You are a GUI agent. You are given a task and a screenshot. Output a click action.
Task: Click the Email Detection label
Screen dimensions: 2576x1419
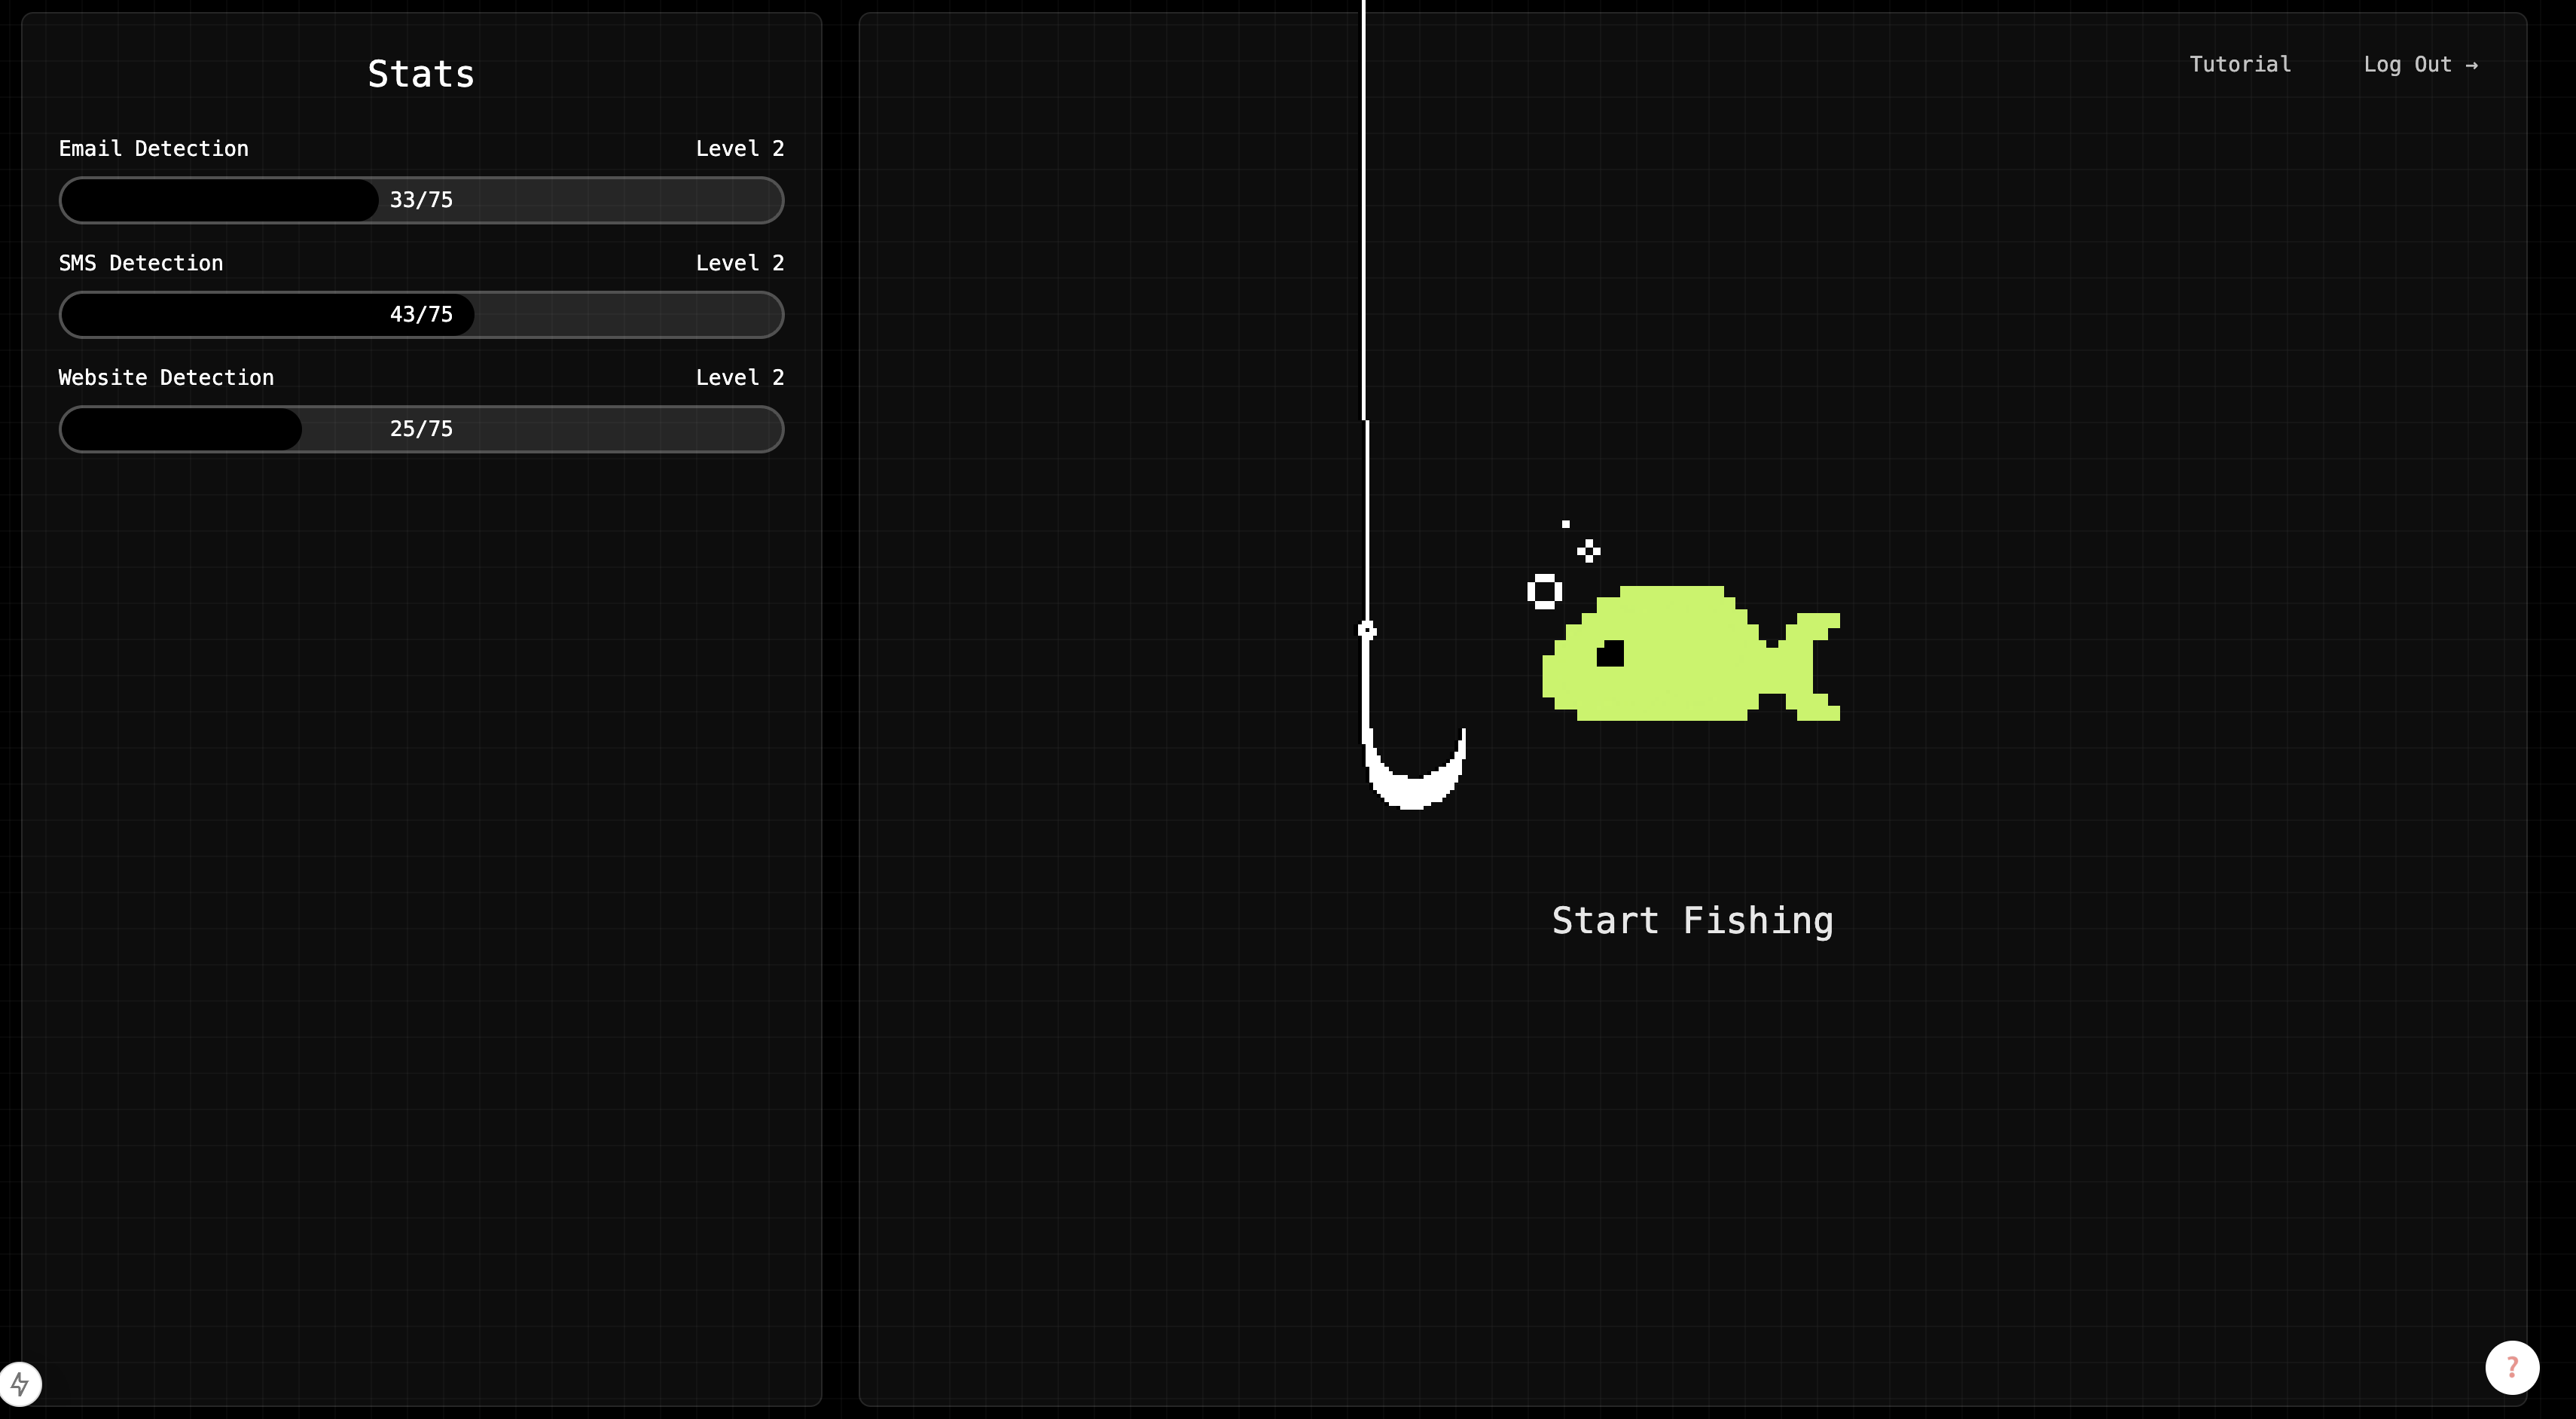pyautogui.click(x=153, y=148)
